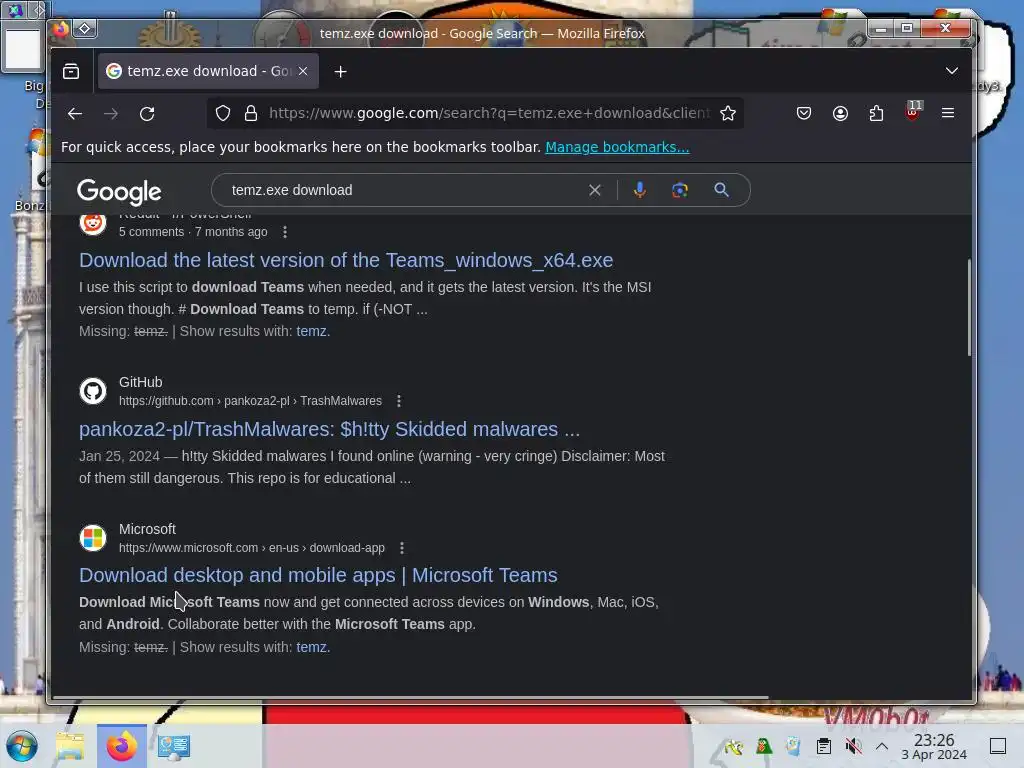Click the horizontal page scrollbar
This screenshot has width=1024, height=768.
click(410, 697)
